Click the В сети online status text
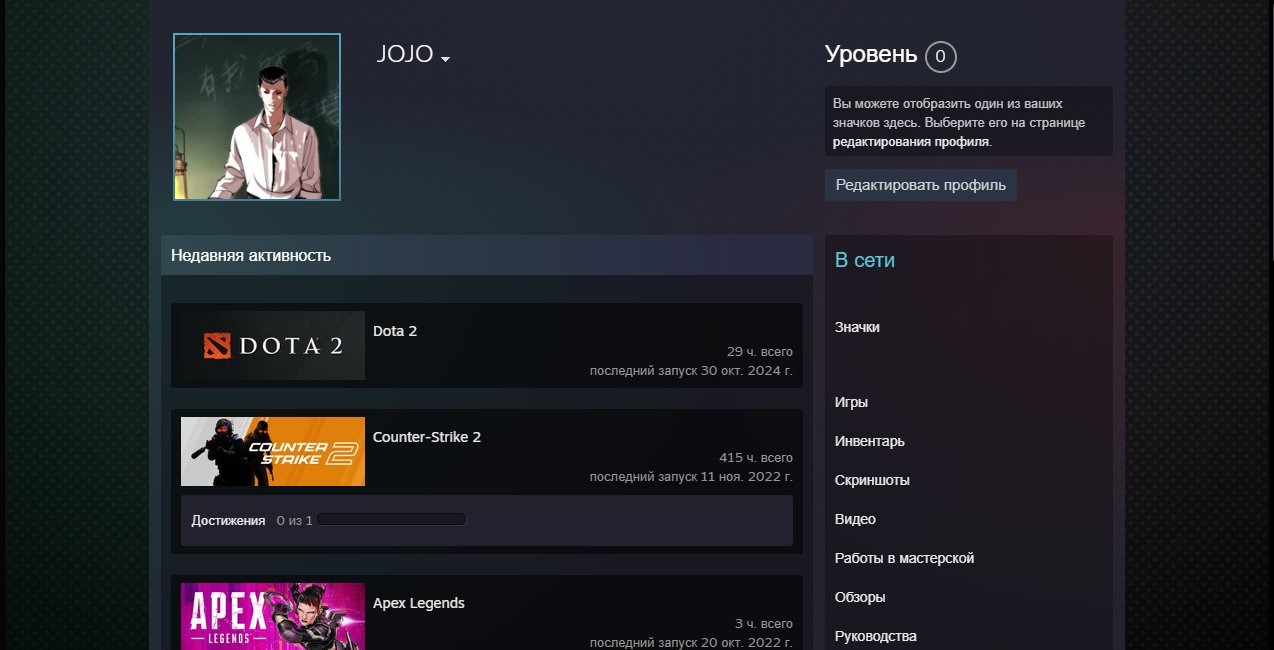The image size is (1274, 650). tap(865, 260)
